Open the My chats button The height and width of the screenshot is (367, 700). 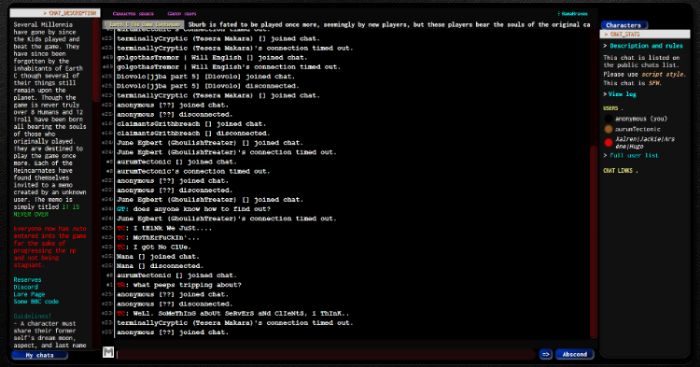(x=40, y=355)
